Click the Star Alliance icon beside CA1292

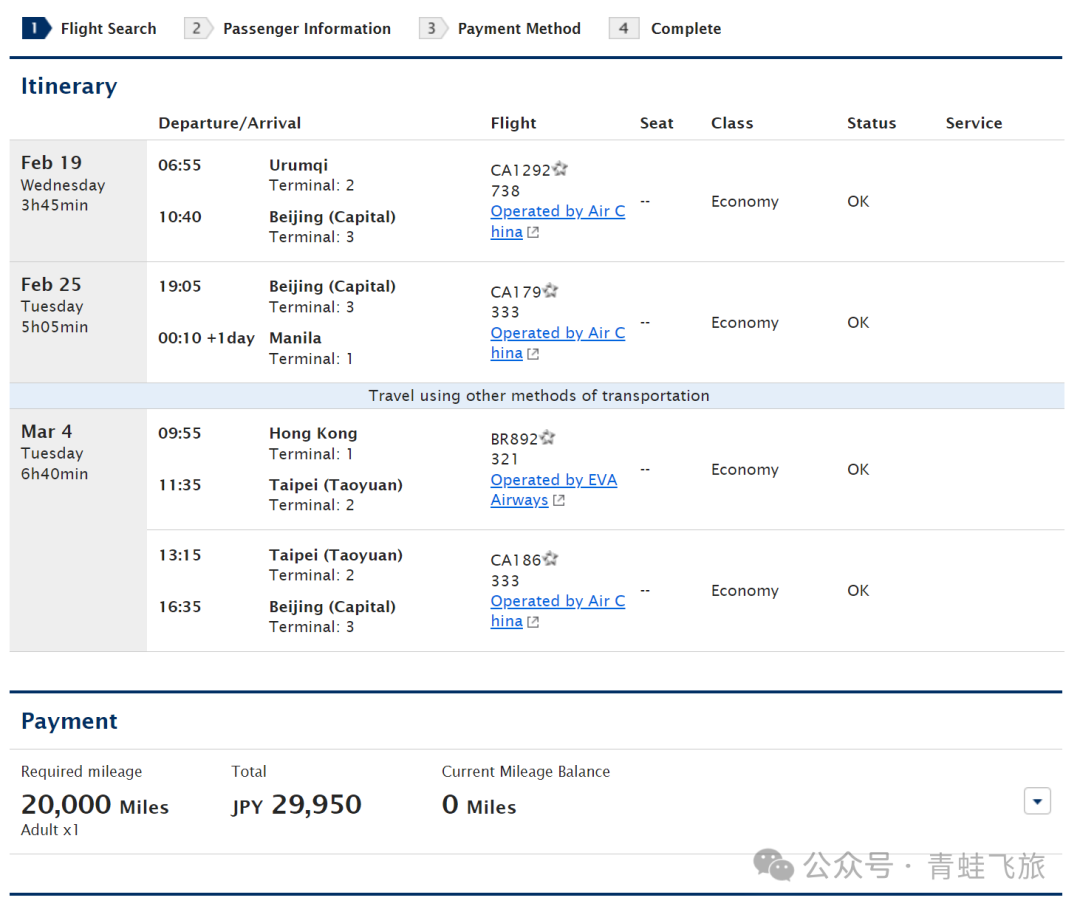point(560,169)
